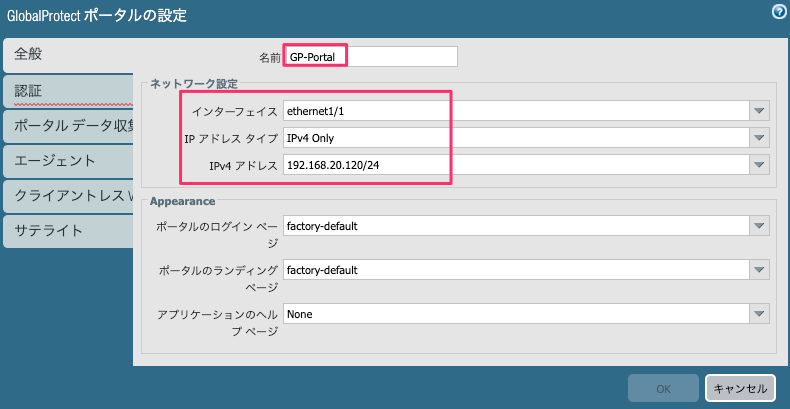Click the None help page field

[516, 314]
